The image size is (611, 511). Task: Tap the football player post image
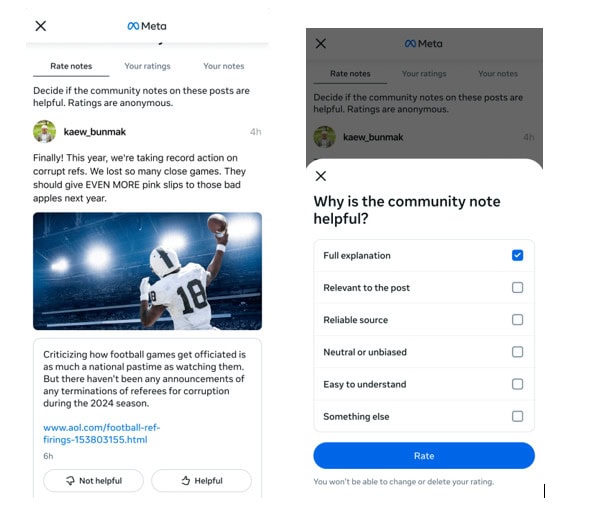[147, 271]
